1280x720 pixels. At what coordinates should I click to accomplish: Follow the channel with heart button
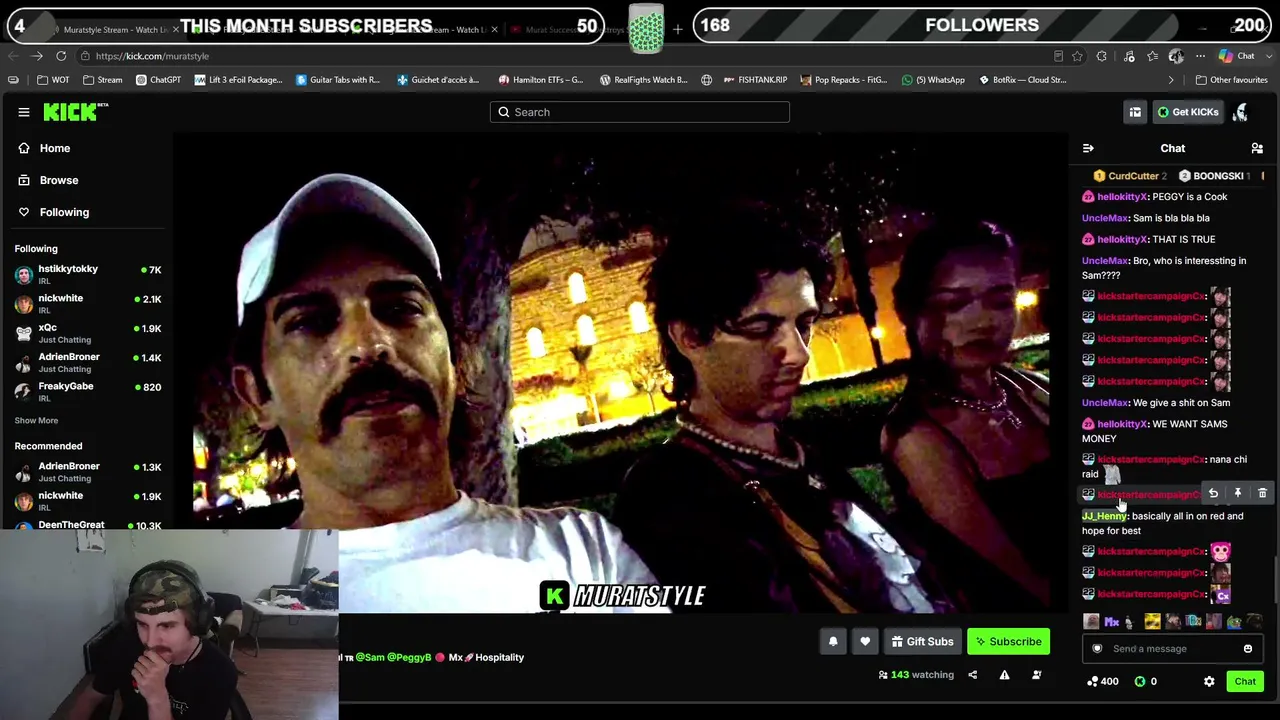pos(865,642)
